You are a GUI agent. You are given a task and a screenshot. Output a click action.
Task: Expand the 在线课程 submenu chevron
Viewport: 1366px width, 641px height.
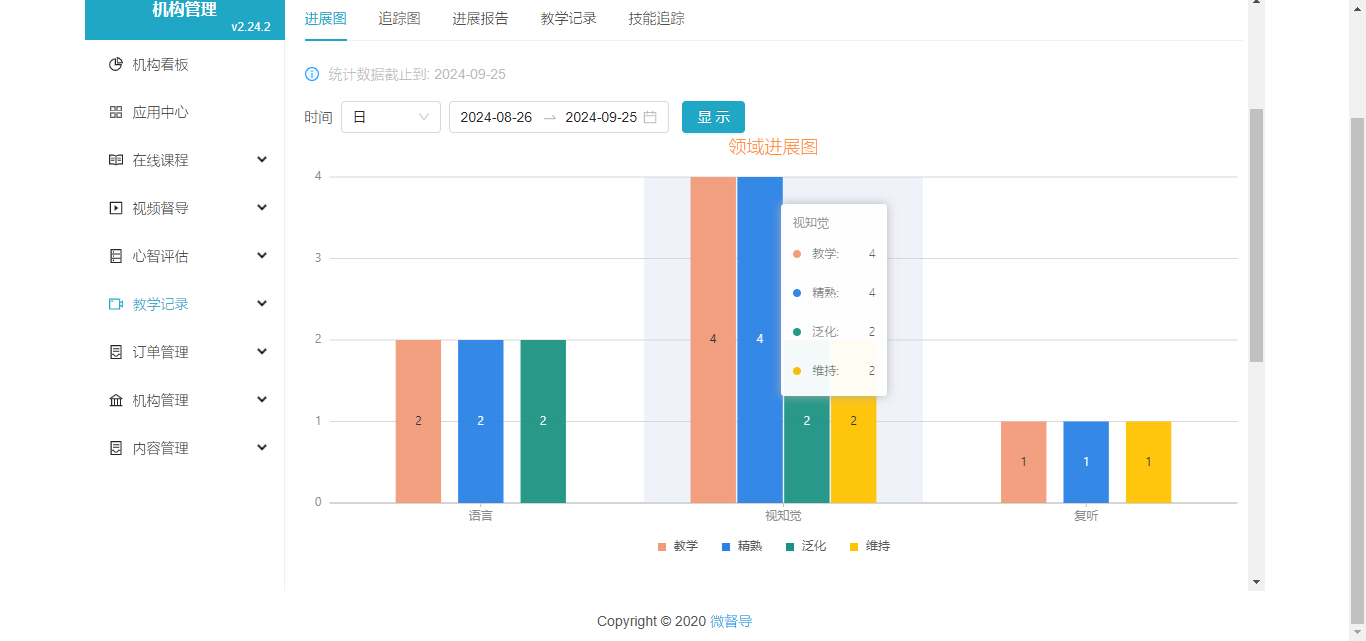262,160
